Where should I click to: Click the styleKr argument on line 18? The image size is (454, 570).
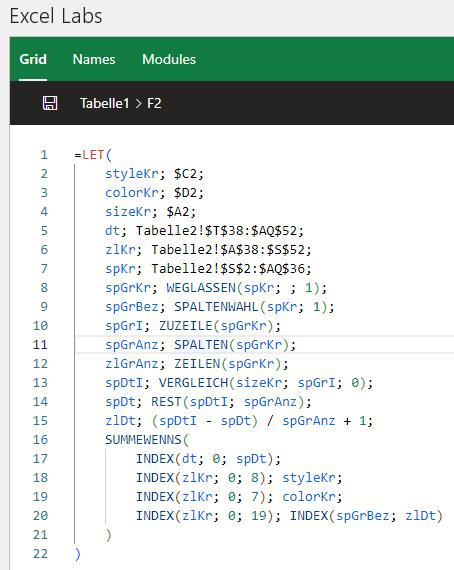pos(309,478)
